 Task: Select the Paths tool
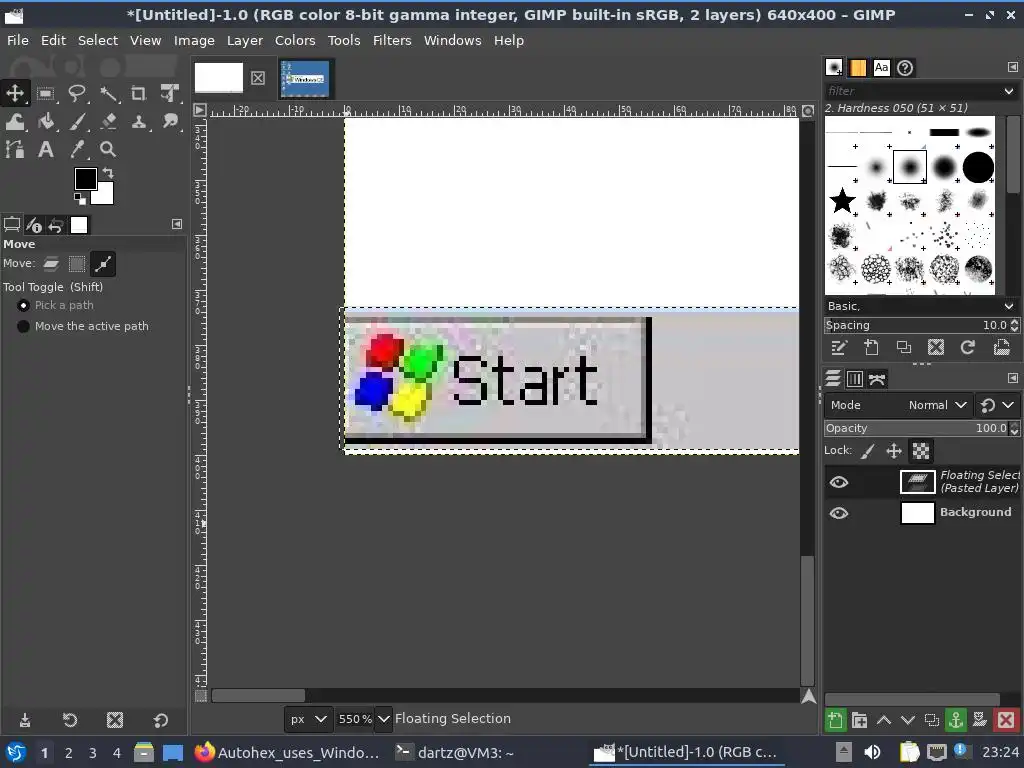point(14,150)
